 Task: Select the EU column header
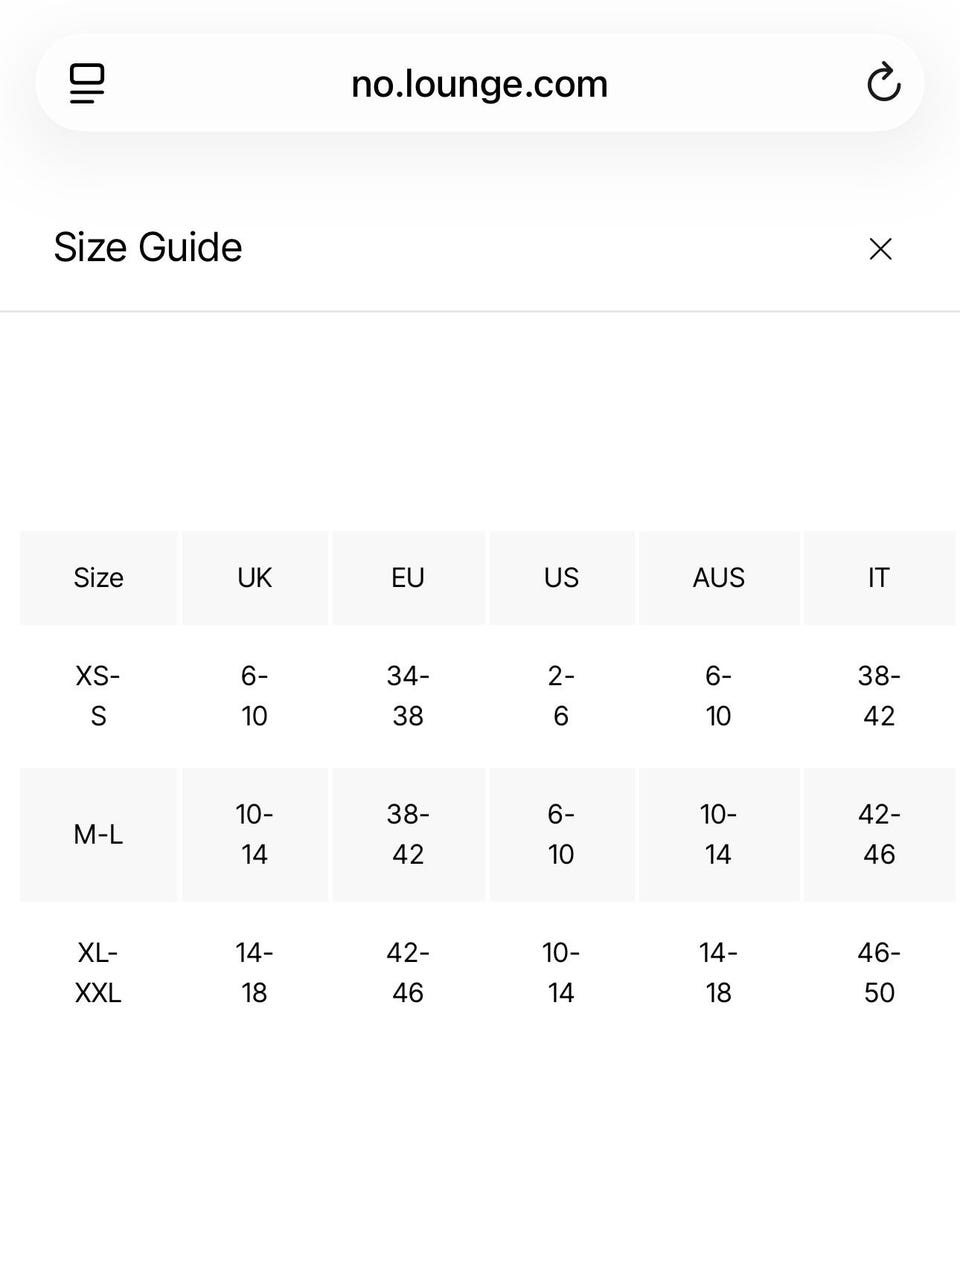(x=408, y=578)
